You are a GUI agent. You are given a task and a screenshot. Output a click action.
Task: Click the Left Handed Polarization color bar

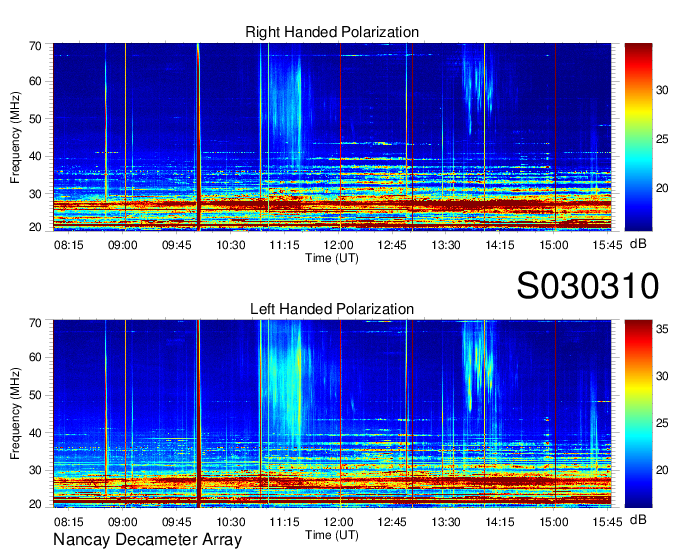pyautogui.click(x=638, y=414)
